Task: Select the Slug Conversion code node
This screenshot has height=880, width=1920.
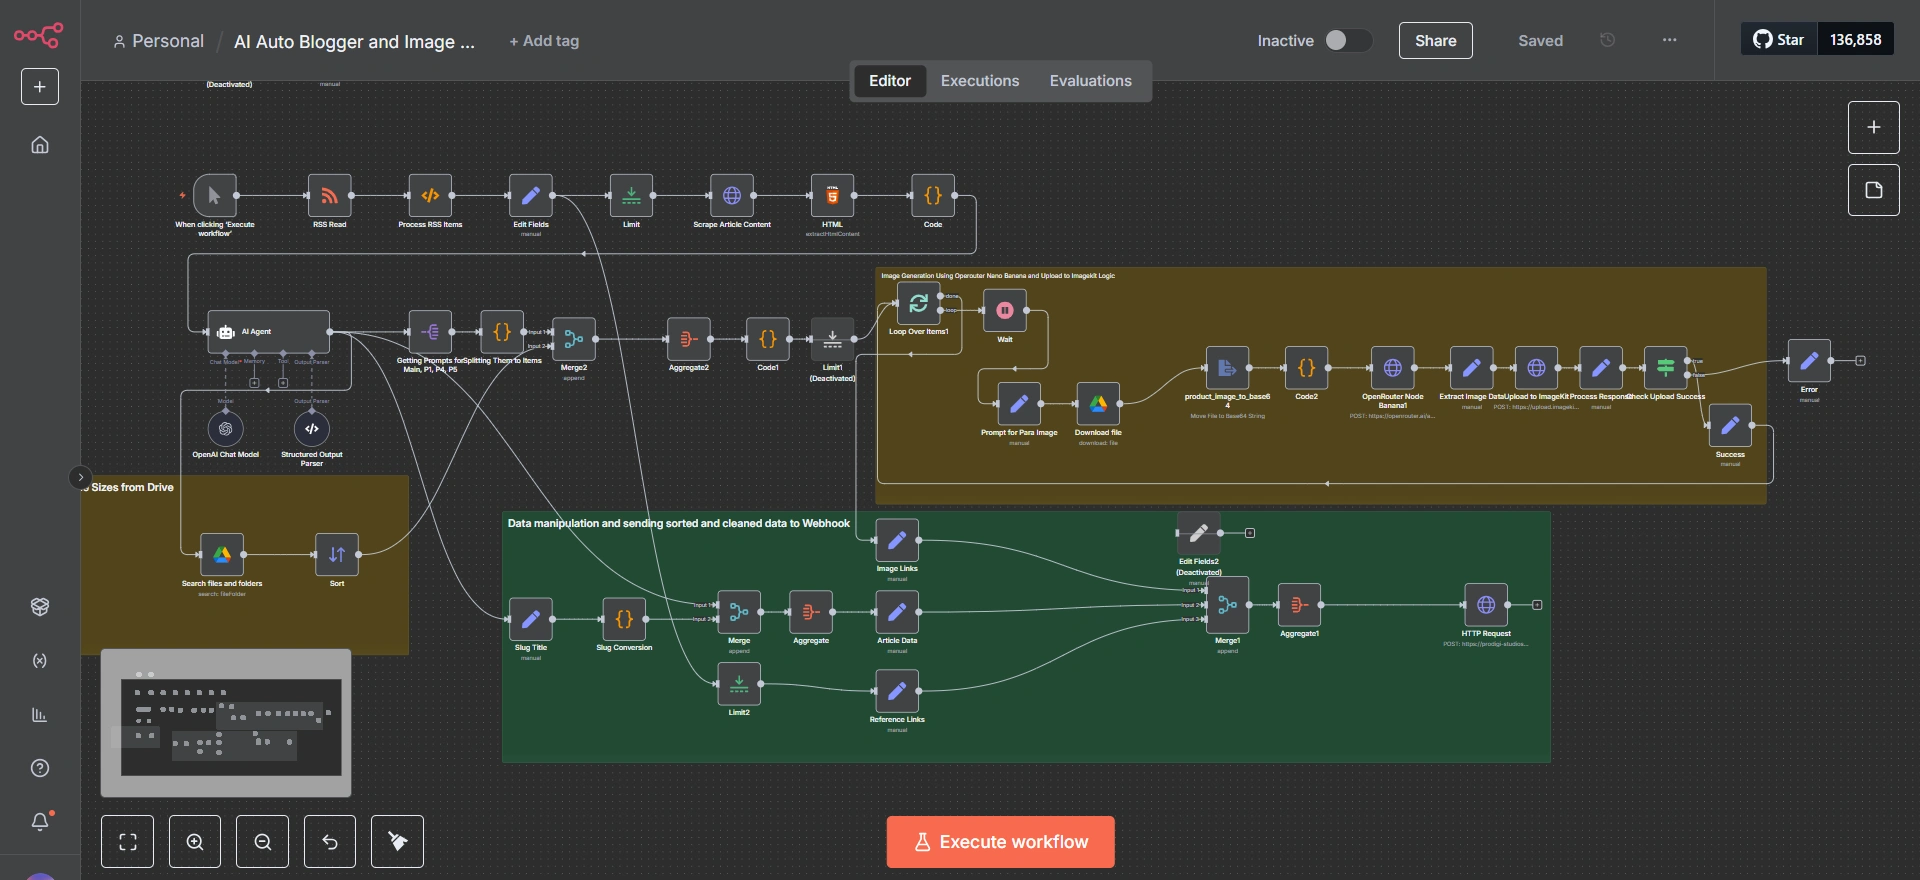Action: click(624, 619)
